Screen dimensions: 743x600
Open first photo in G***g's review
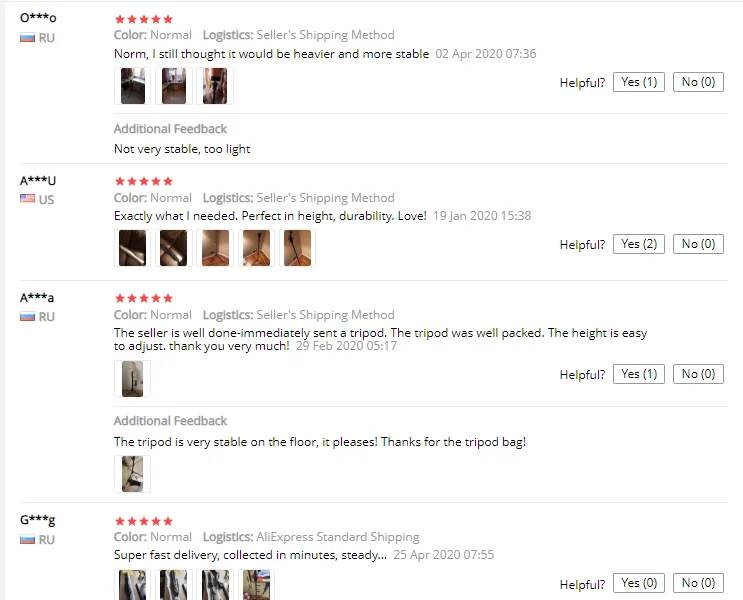pos(132,585)
